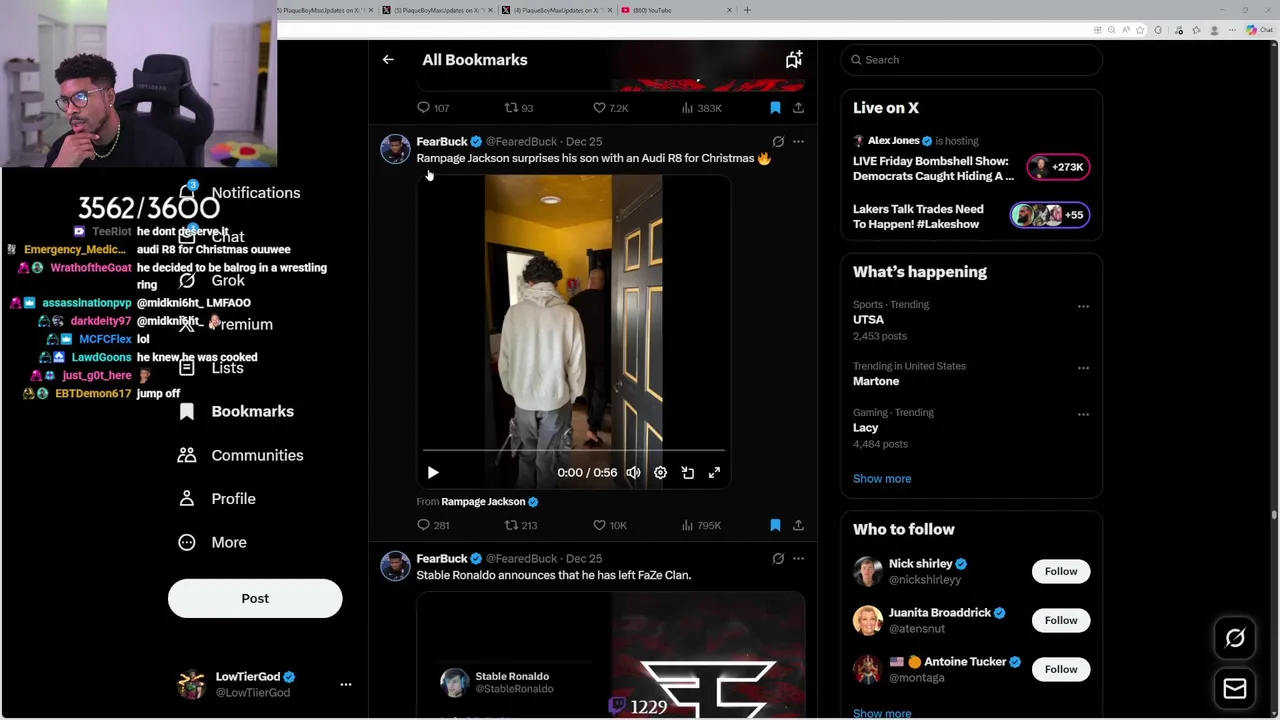Open the floating Grok button

coord(1235,638)
